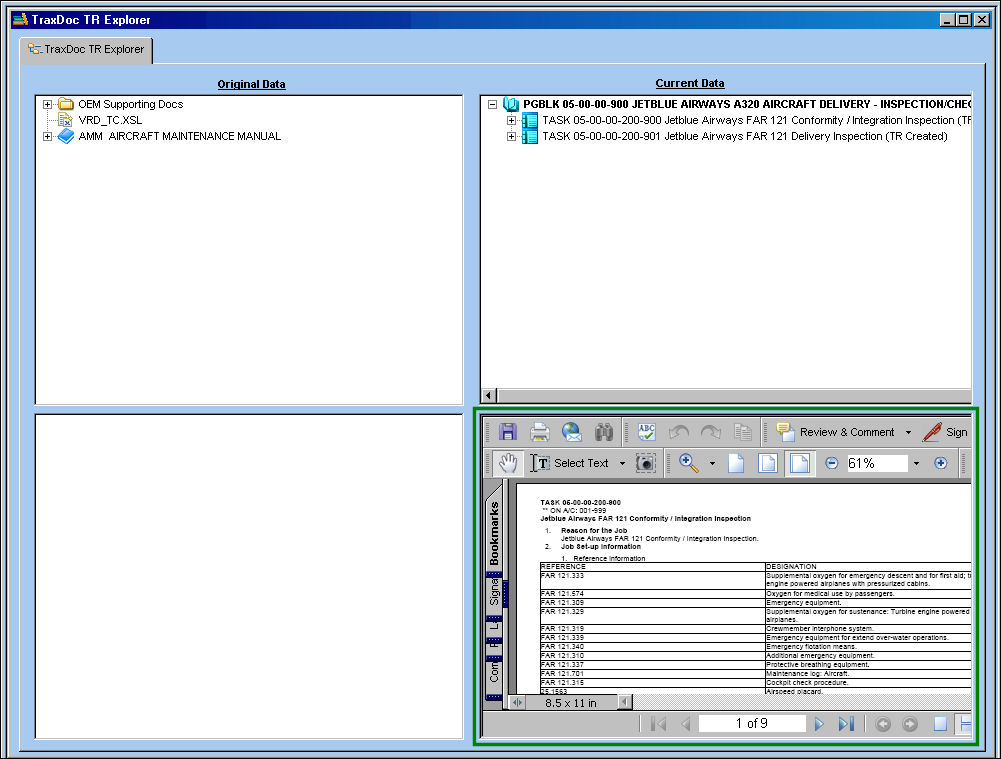Go to previous page arrow

click(686, 723)
